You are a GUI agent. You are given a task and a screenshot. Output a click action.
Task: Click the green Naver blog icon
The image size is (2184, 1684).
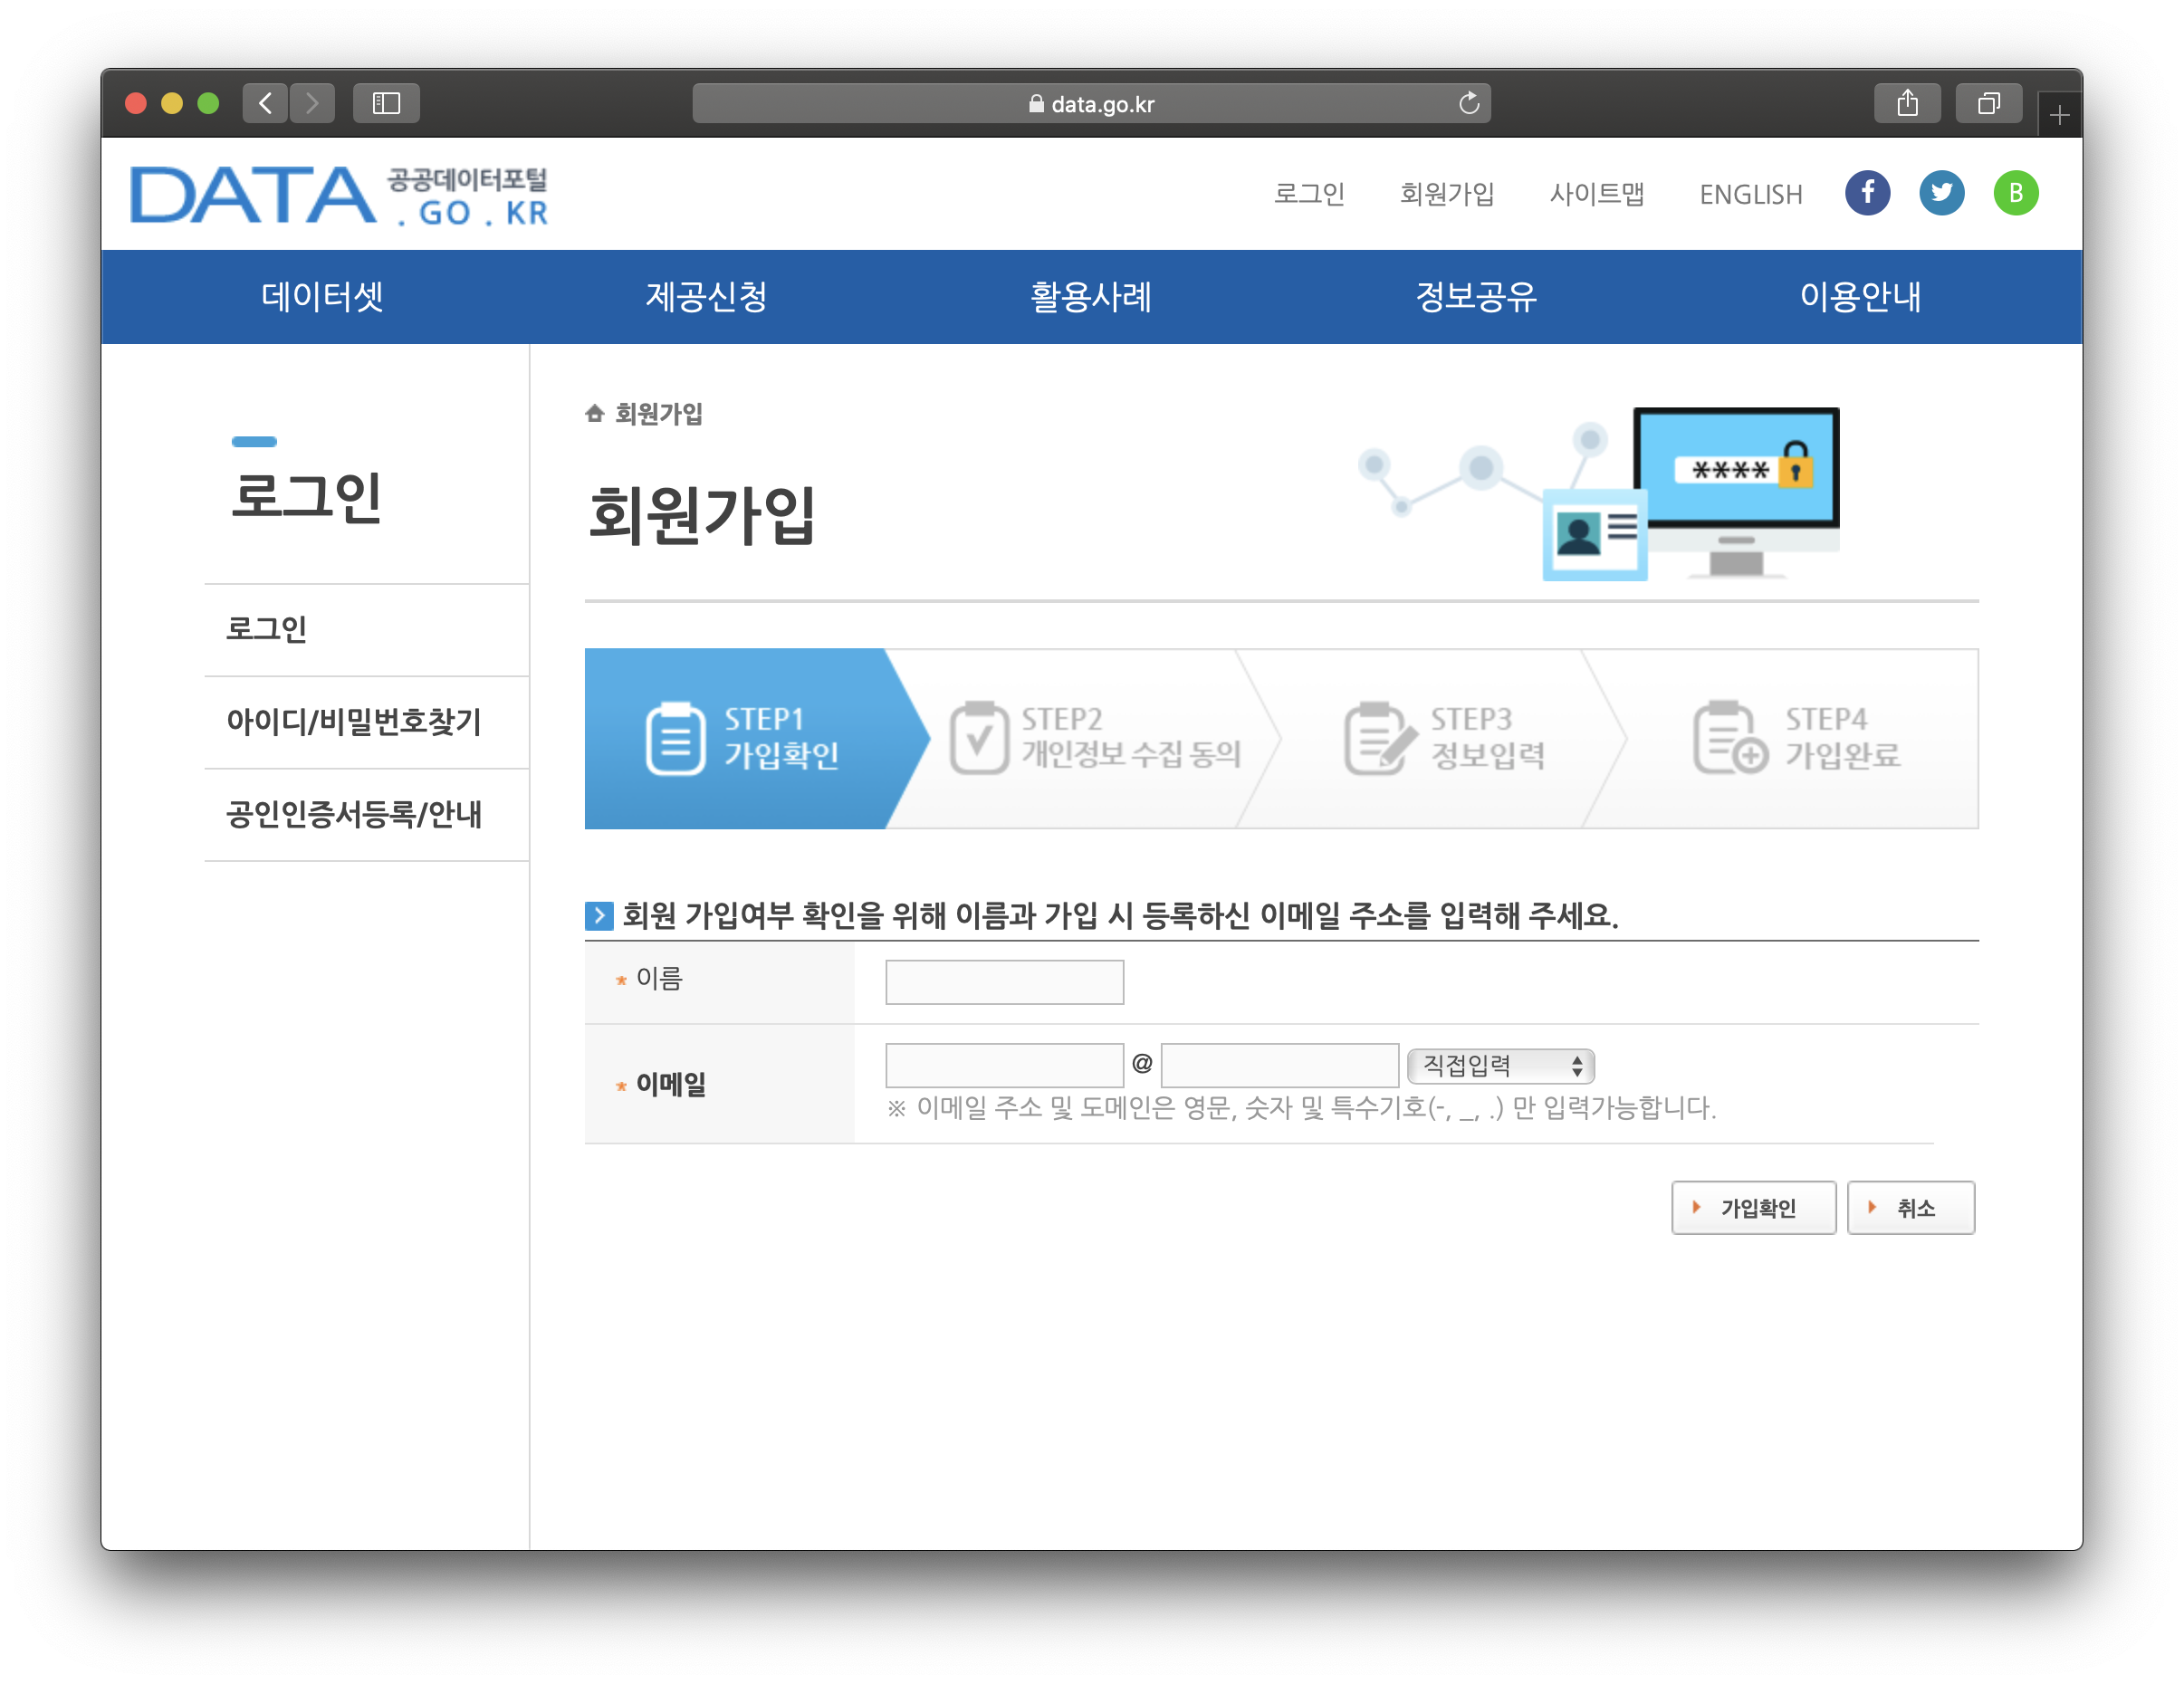pyautogui.click(x=2015, y=193)
